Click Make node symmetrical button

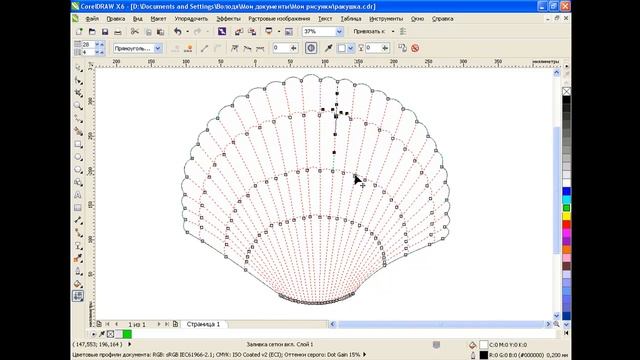click(x=260, y=48)
